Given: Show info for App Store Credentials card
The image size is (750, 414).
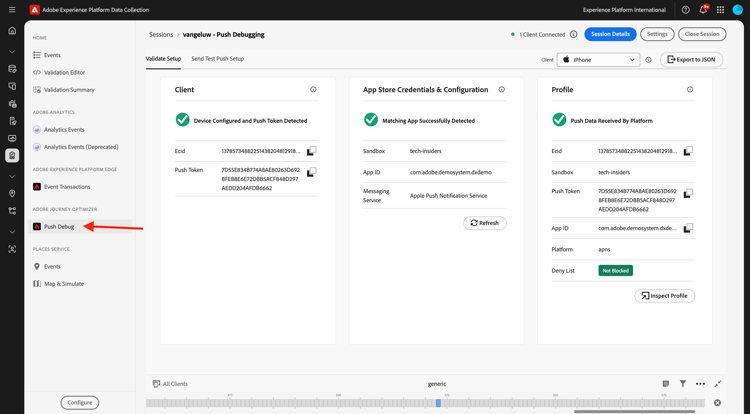Looking at the screenshot, I should [502, 89].
